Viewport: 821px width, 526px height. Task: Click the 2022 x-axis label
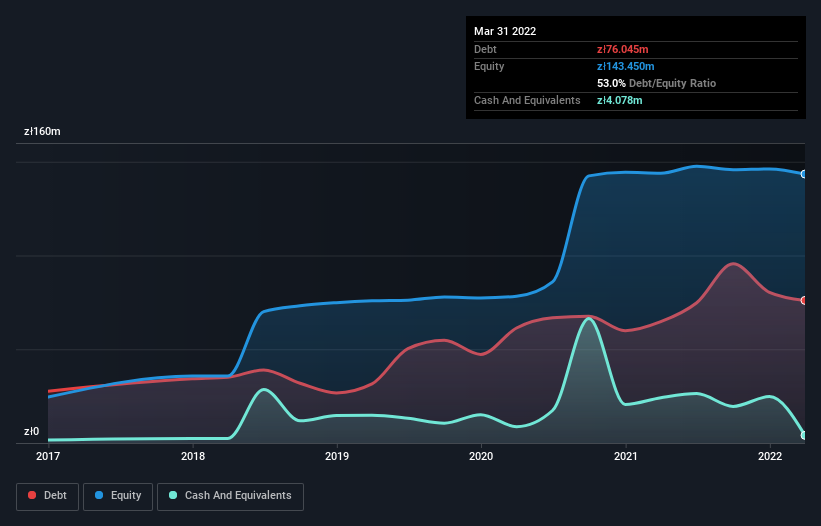click(770, 456)
